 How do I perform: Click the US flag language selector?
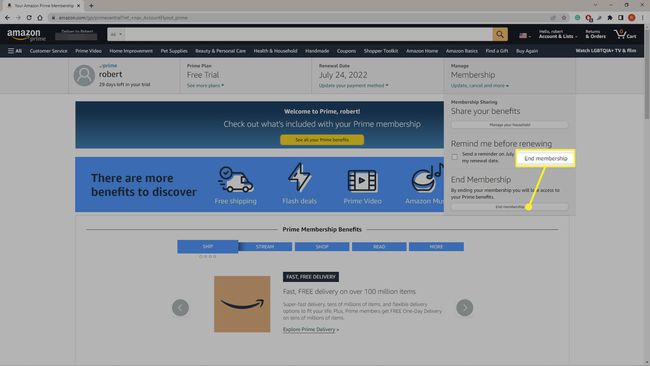pos(524,36)
